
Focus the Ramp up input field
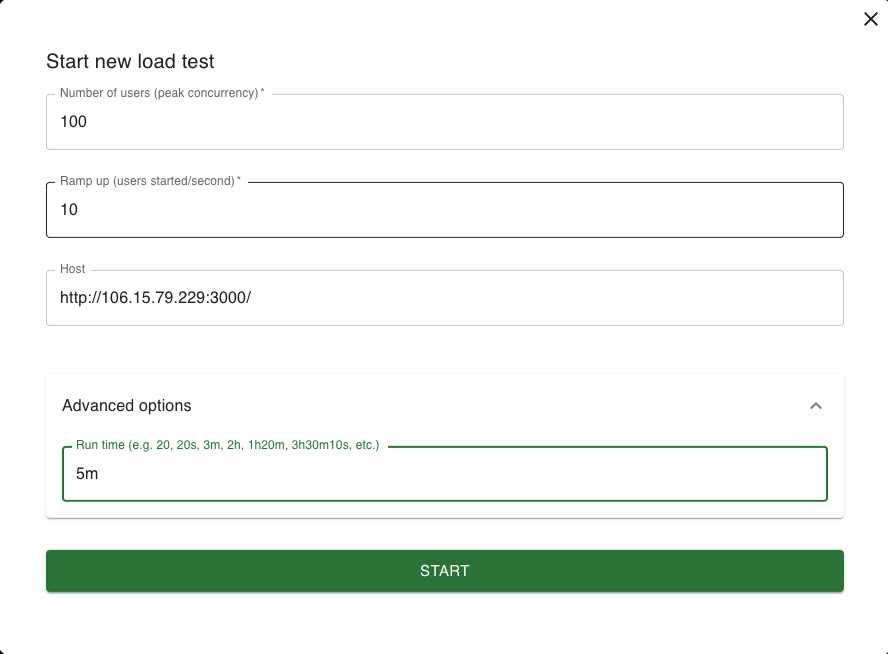coord(445,210)
